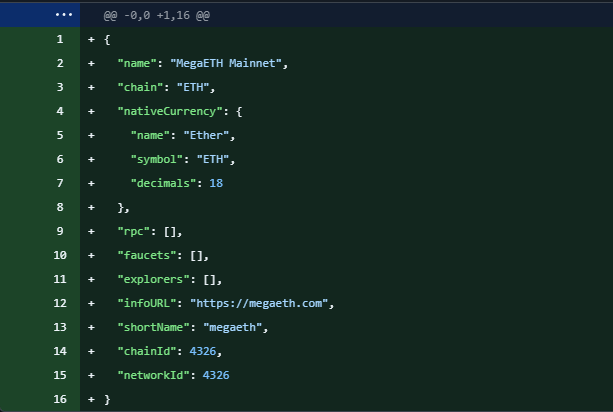613x412 pixels.
Task: Select line number 11
Action: click(60, 279)
